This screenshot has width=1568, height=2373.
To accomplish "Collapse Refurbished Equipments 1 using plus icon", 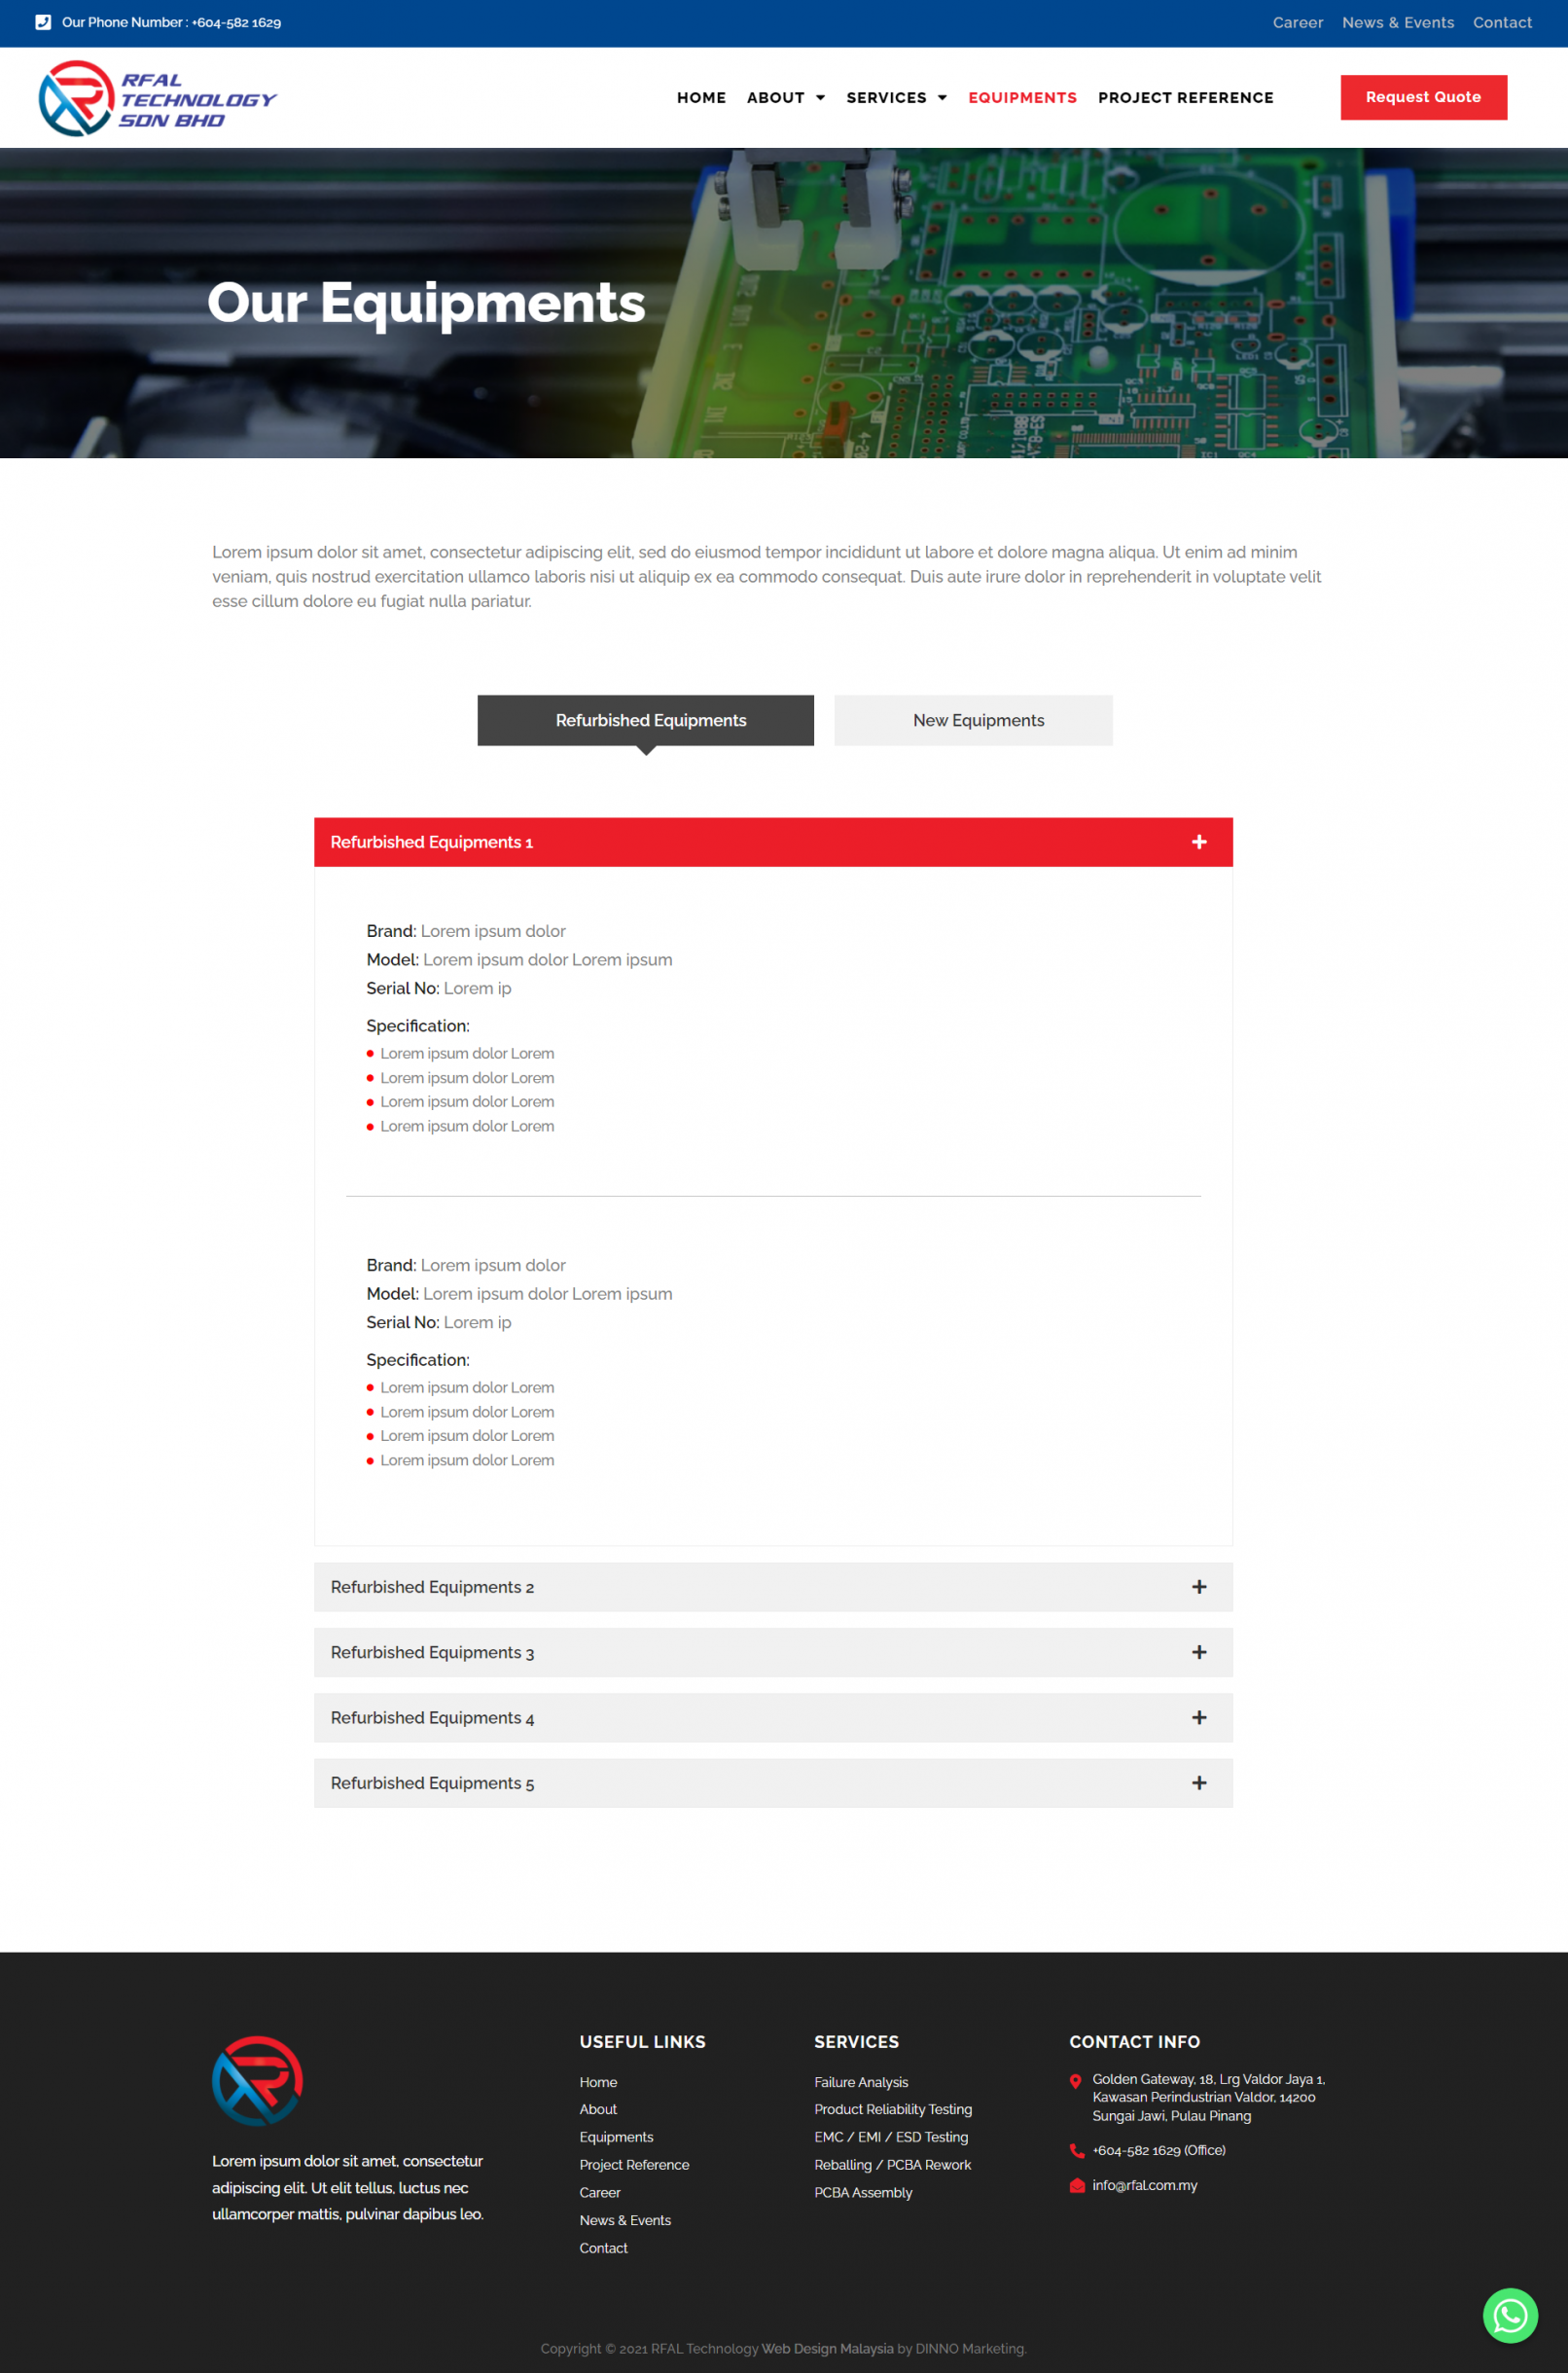I will [x=1198, y=842].
